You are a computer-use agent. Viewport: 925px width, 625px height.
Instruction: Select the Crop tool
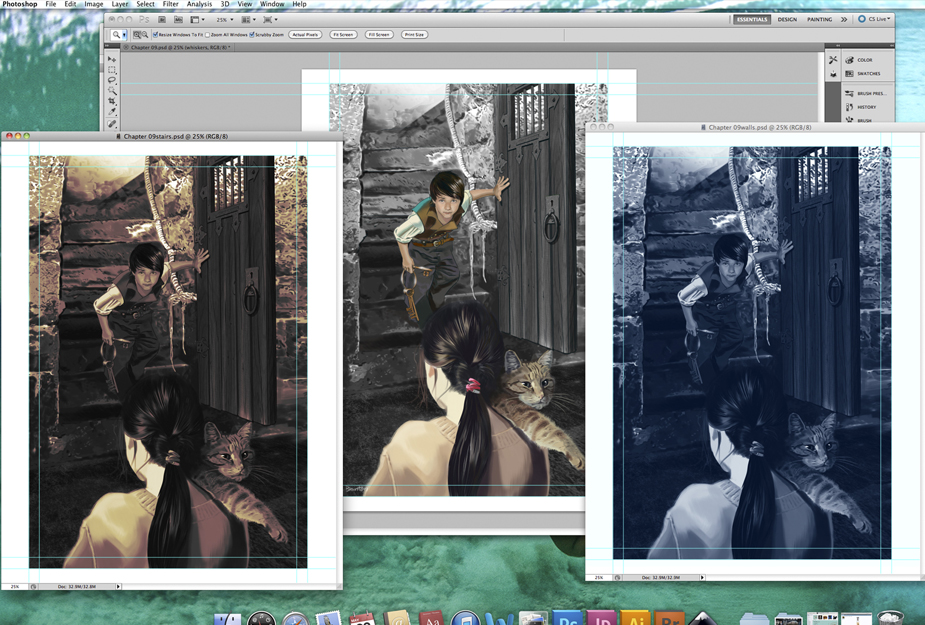[x=112, y=102]
